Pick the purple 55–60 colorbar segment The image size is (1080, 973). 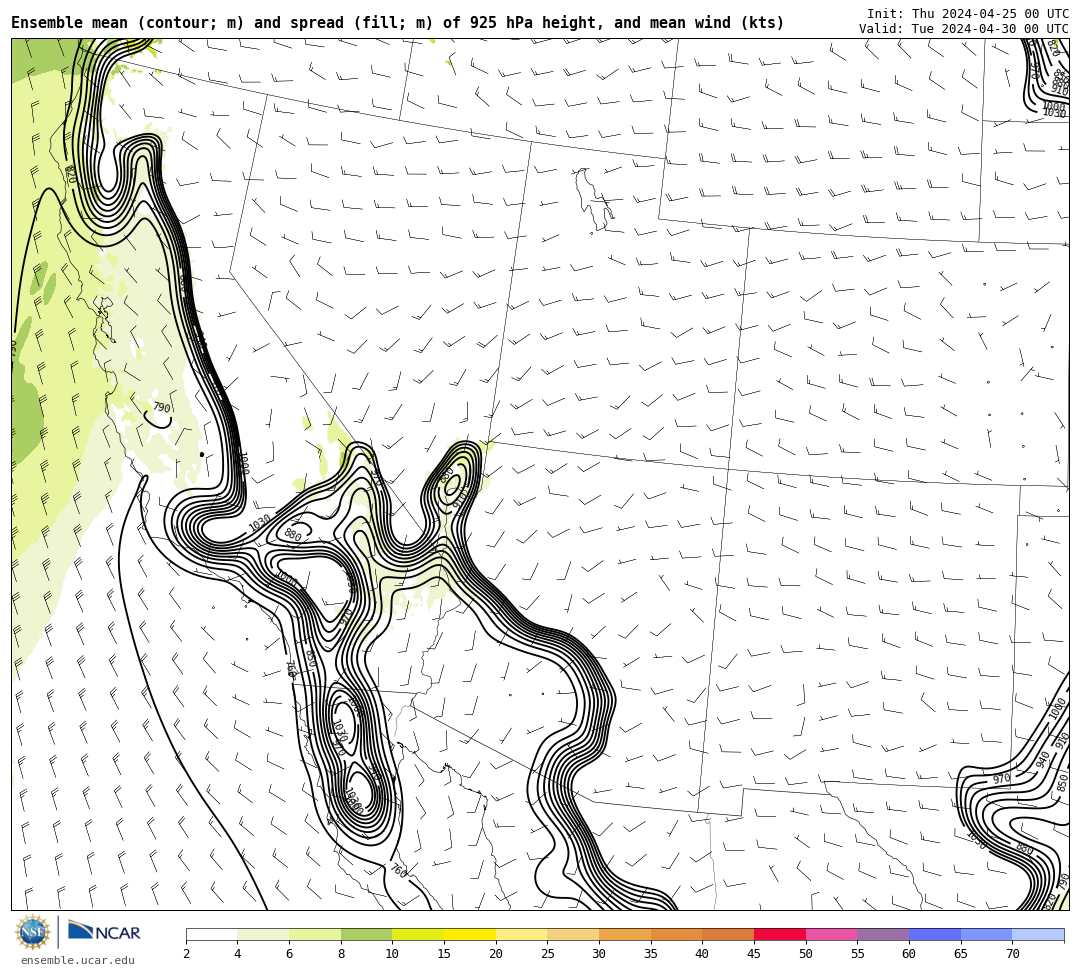(883, 934)
